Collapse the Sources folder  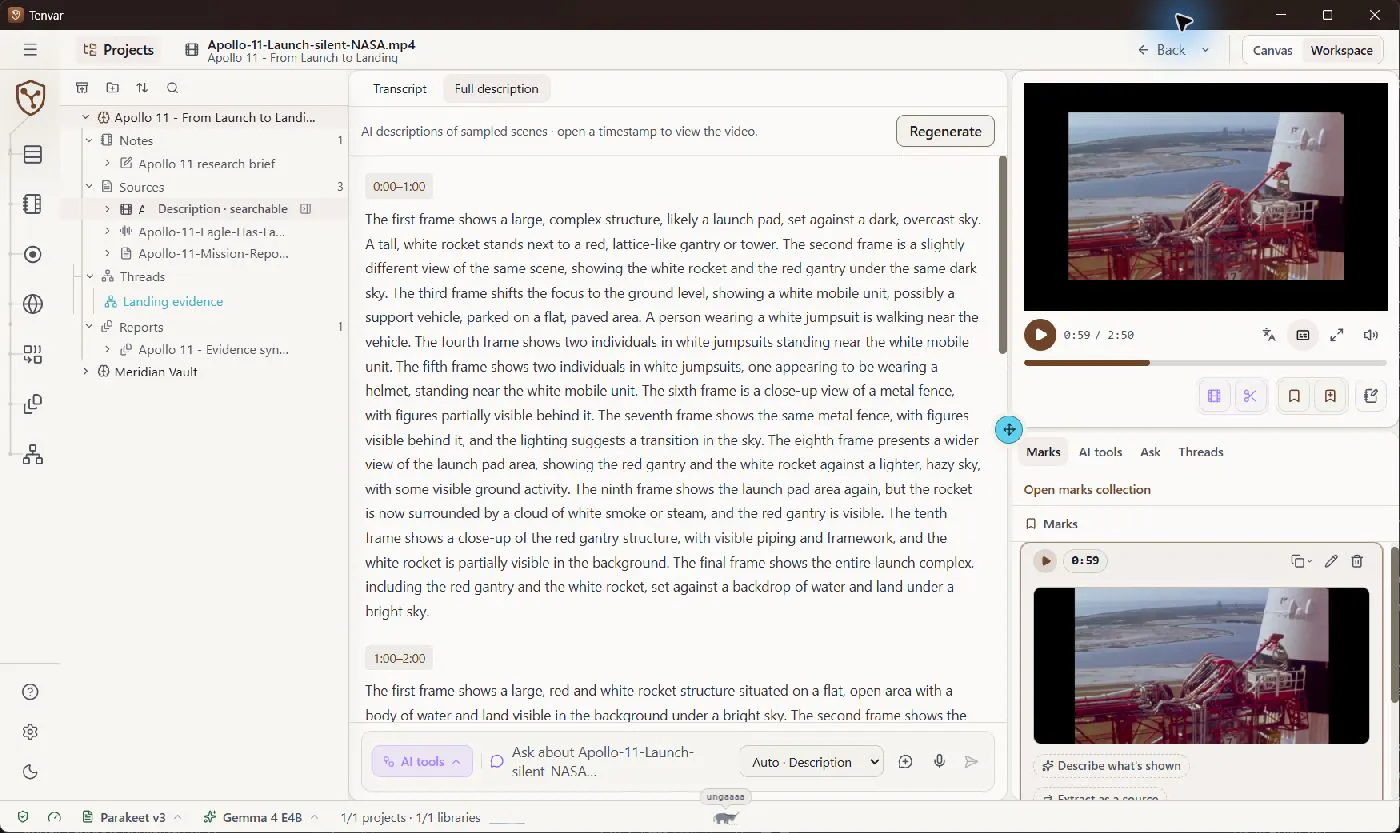88,187
